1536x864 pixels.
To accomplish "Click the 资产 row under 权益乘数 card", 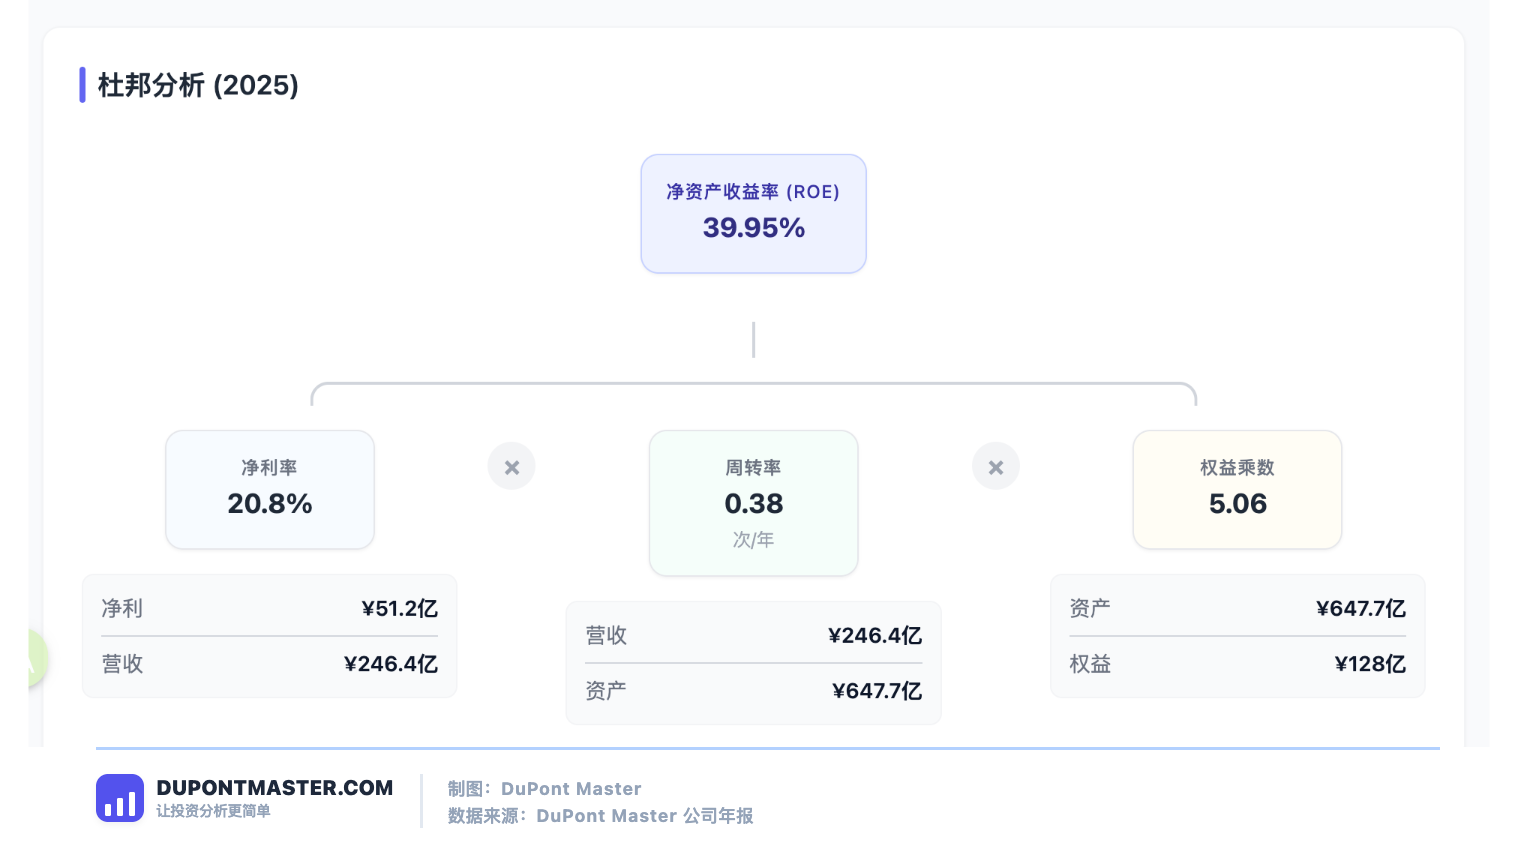I will (1237, 608).
